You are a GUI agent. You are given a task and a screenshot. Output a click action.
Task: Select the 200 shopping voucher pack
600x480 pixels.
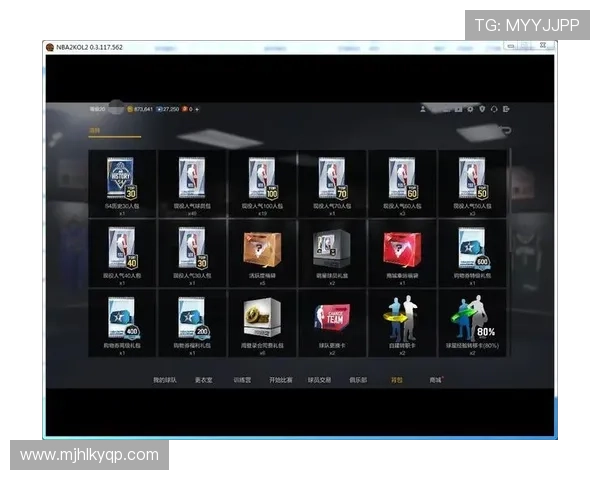coord(192,323)
